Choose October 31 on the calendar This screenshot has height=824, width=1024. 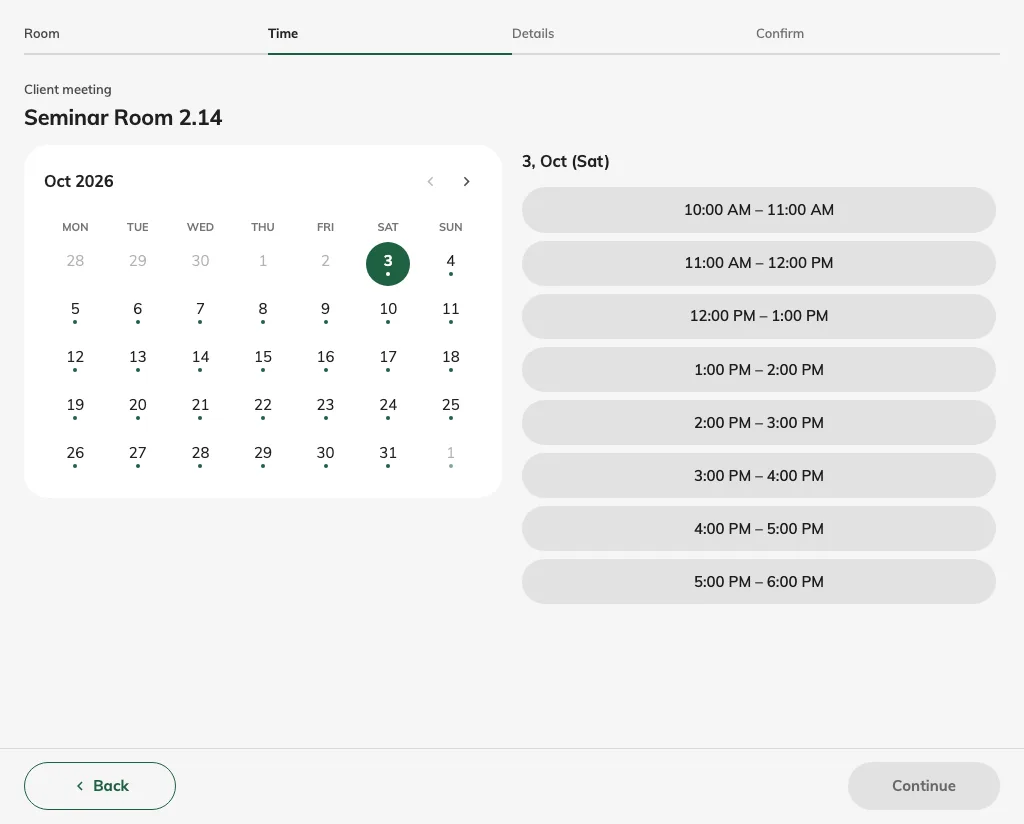point(388,456)
